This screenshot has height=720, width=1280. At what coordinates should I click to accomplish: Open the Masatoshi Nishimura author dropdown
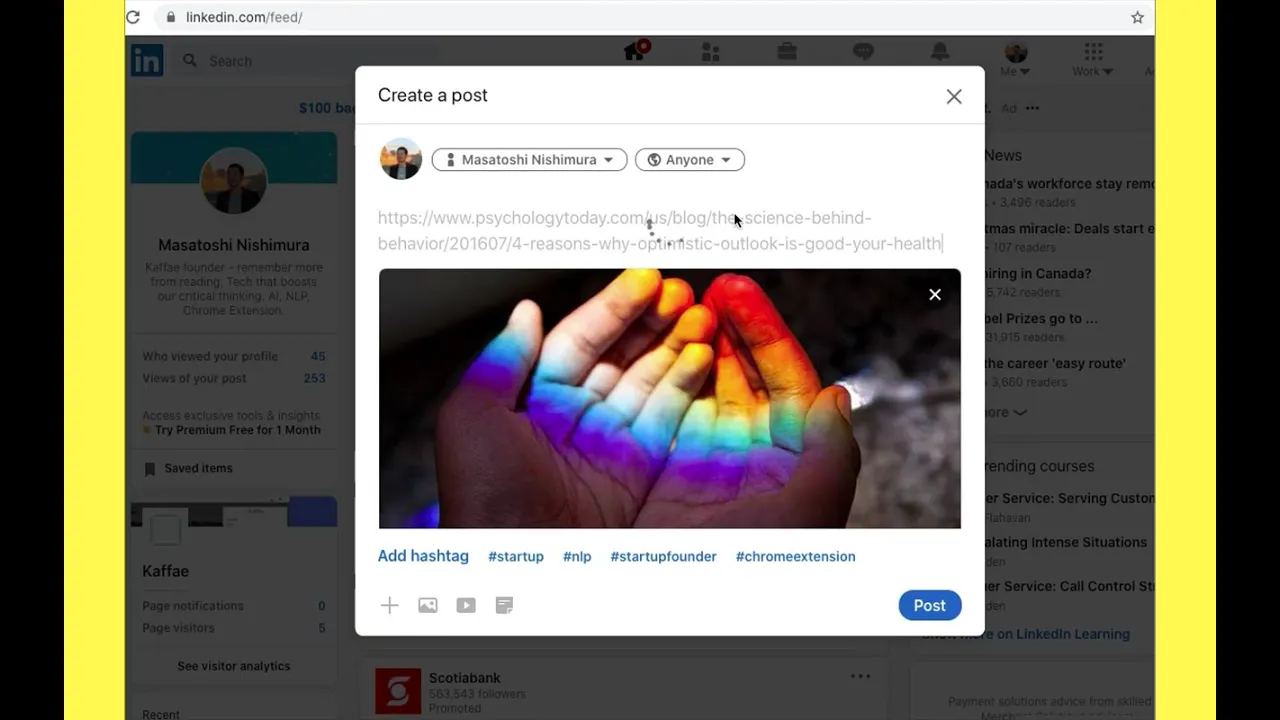click(x=529, y=160)
